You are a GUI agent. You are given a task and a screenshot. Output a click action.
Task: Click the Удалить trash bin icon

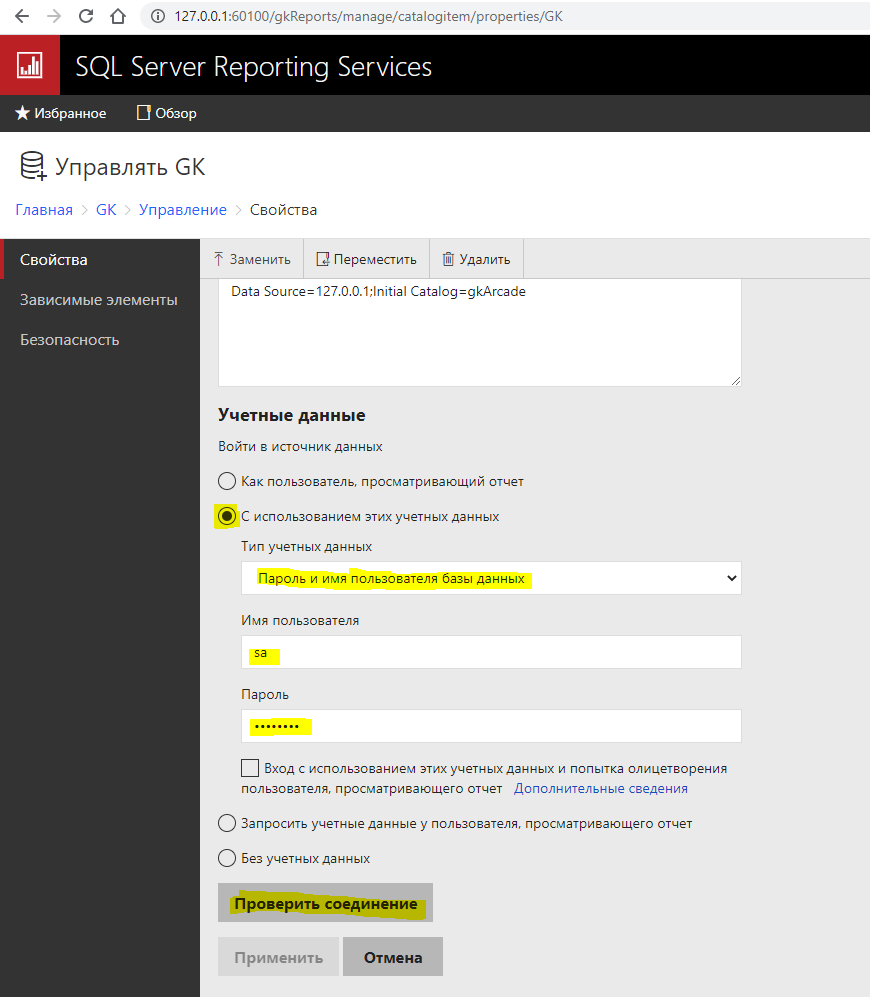448,259
